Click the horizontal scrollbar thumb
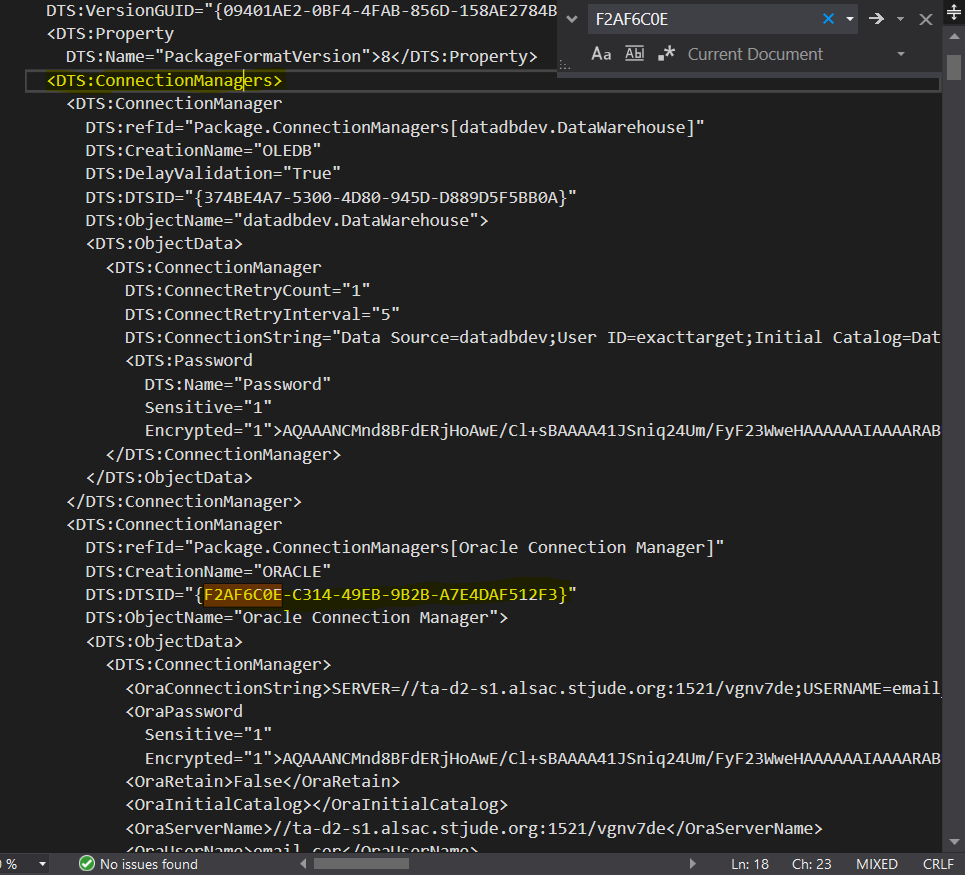 coord(361,864)
